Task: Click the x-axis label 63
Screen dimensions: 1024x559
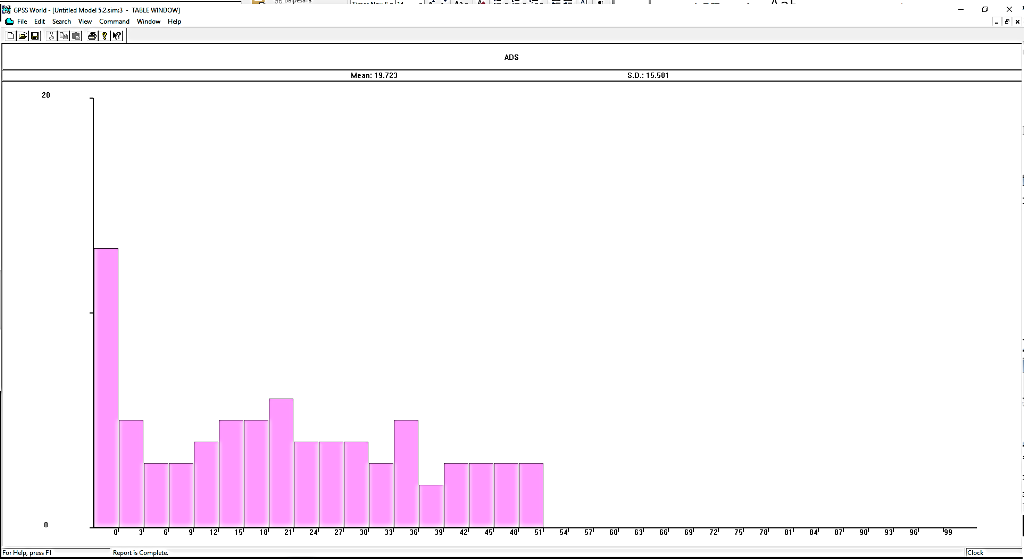Action: pos(639,532)
